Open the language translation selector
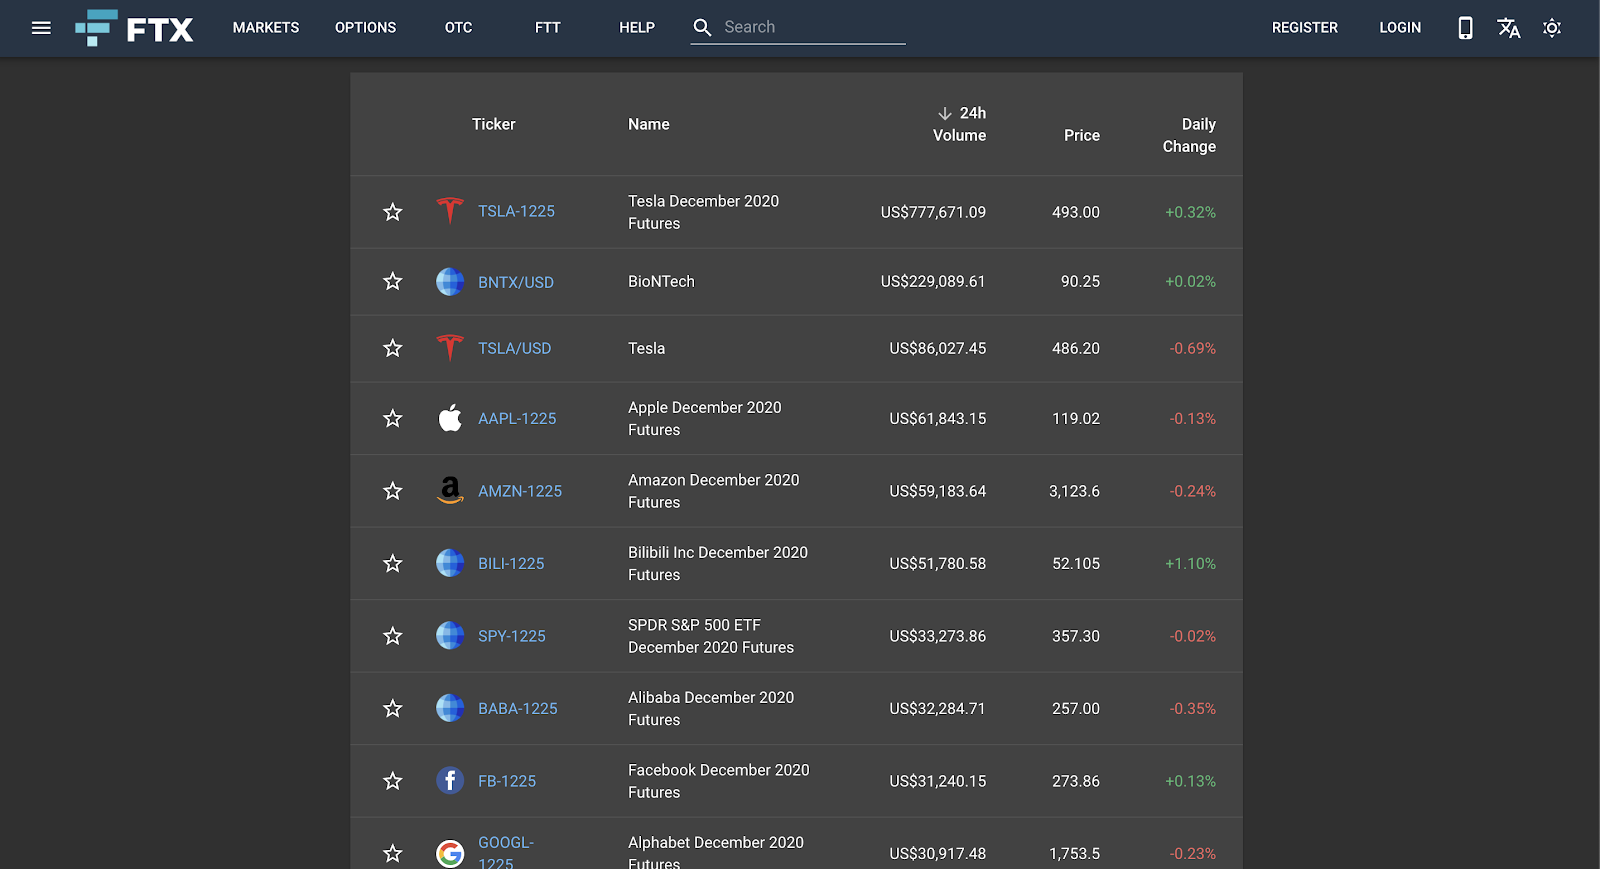Viewport: 1600px width, 869px height. click(1509, 28)
